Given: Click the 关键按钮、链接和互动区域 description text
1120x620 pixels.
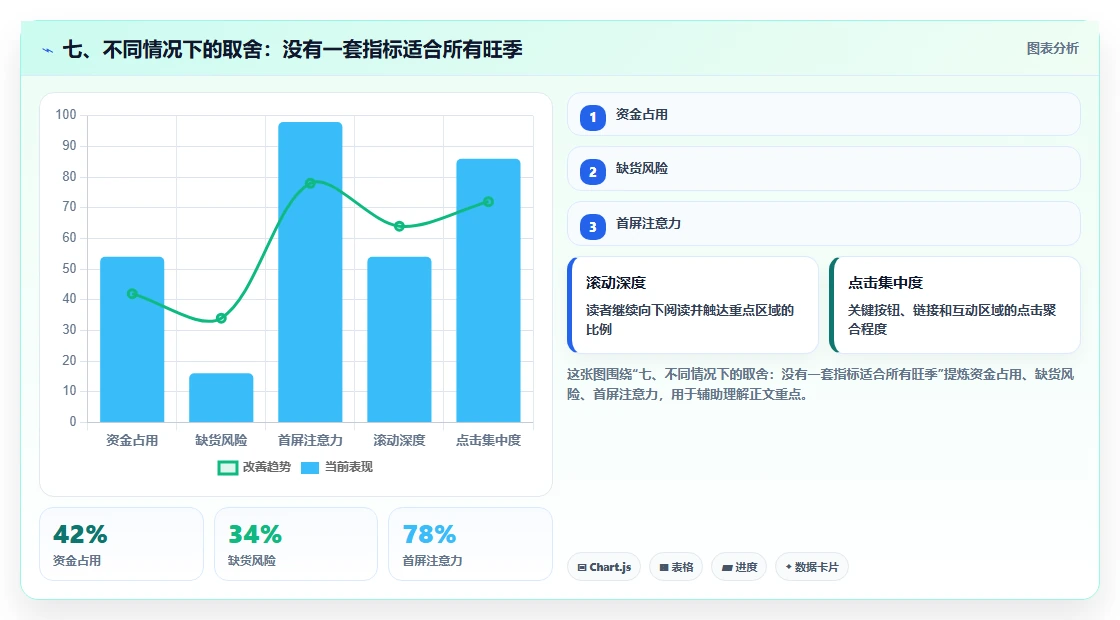Looking at the screenshot, I should pos(952,319).
